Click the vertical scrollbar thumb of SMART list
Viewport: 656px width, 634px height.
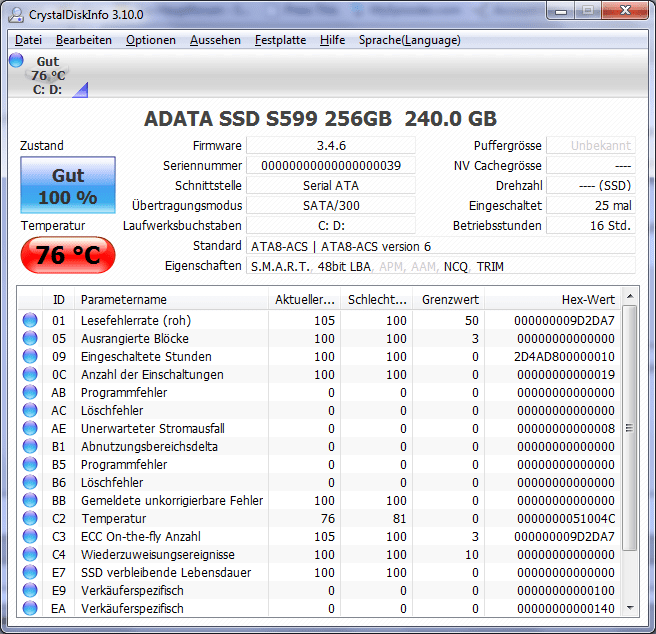tap(630, 428)
